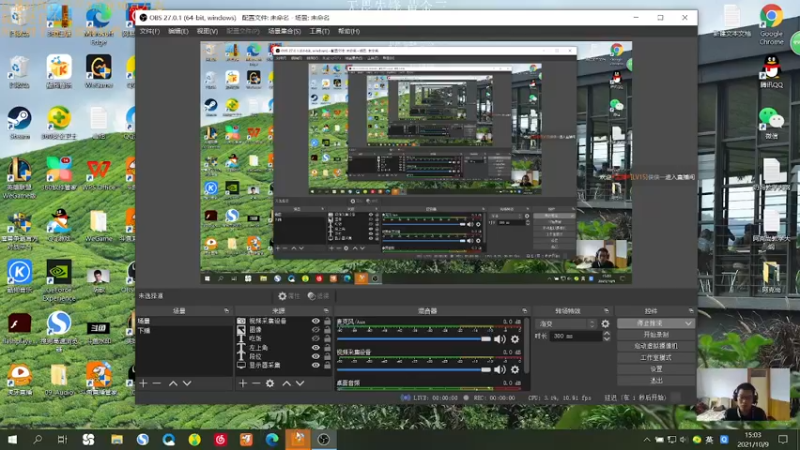Open the 渐变 transition type dropdown
Image resolution: width=800 pixels, height=450 pixels.
[566, 323]
